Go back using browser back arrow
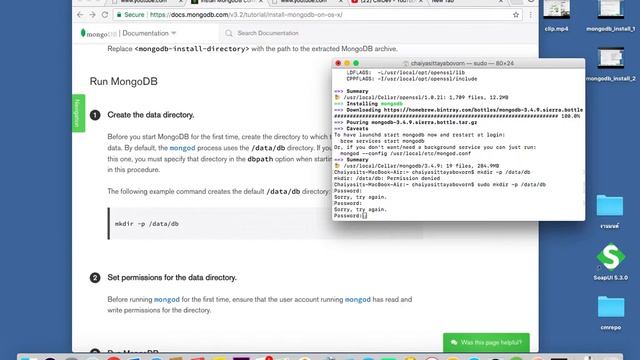This screenshot has width=640, height=360. (80, 15)
